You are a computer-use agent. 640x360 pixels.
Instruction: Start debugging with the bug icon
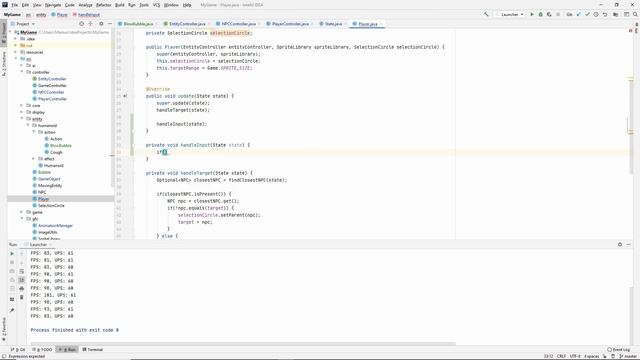pos(540,14)
